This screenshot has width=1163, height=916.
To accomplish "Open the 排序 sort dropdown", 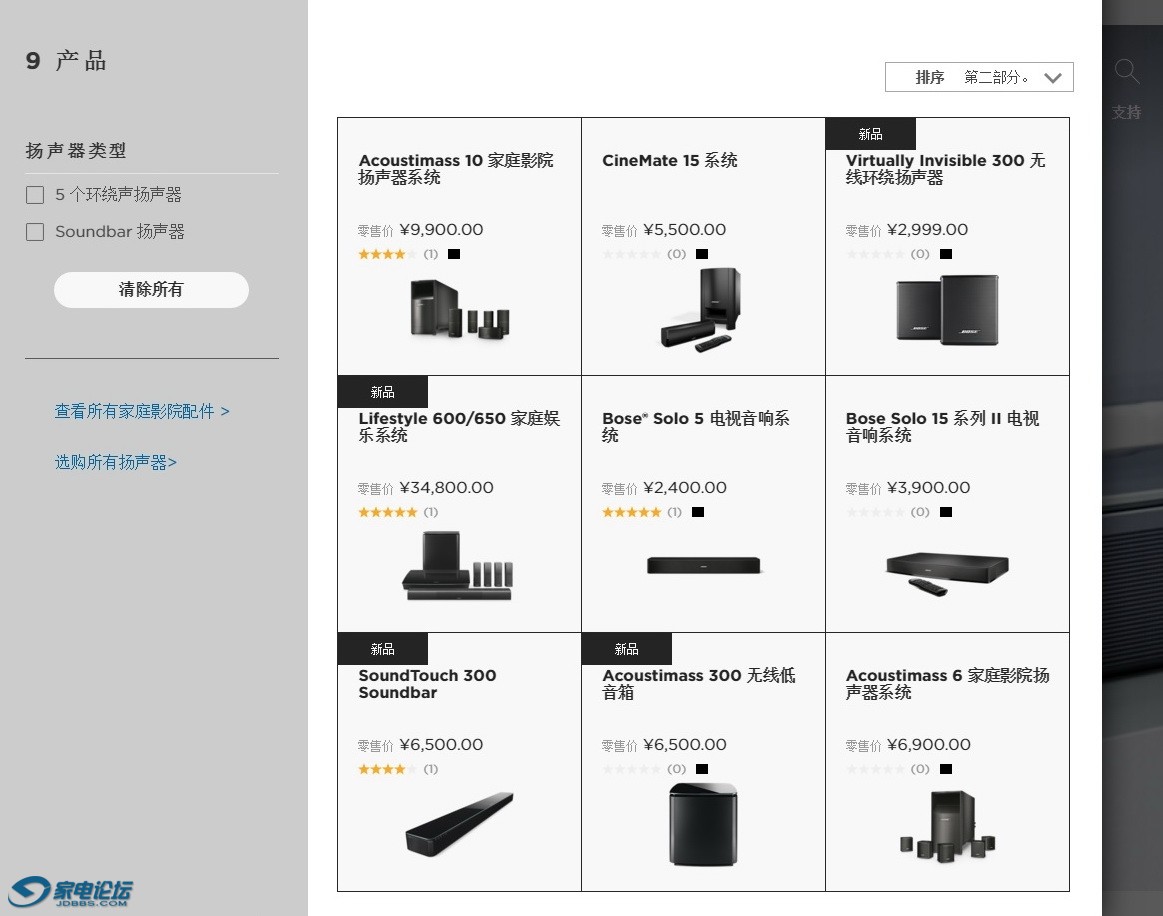I will point(979,77).
